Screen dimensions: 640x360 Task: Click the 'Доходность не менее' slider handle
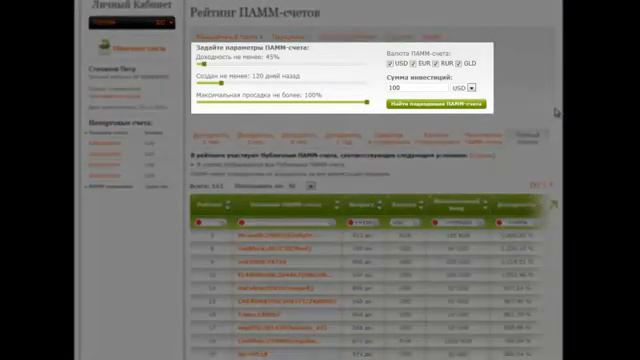coord(204,64)
